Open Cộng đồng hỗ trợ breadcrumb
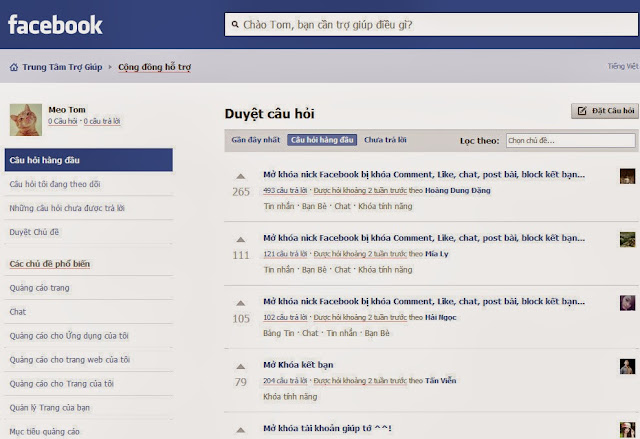 tap(154, 67)
